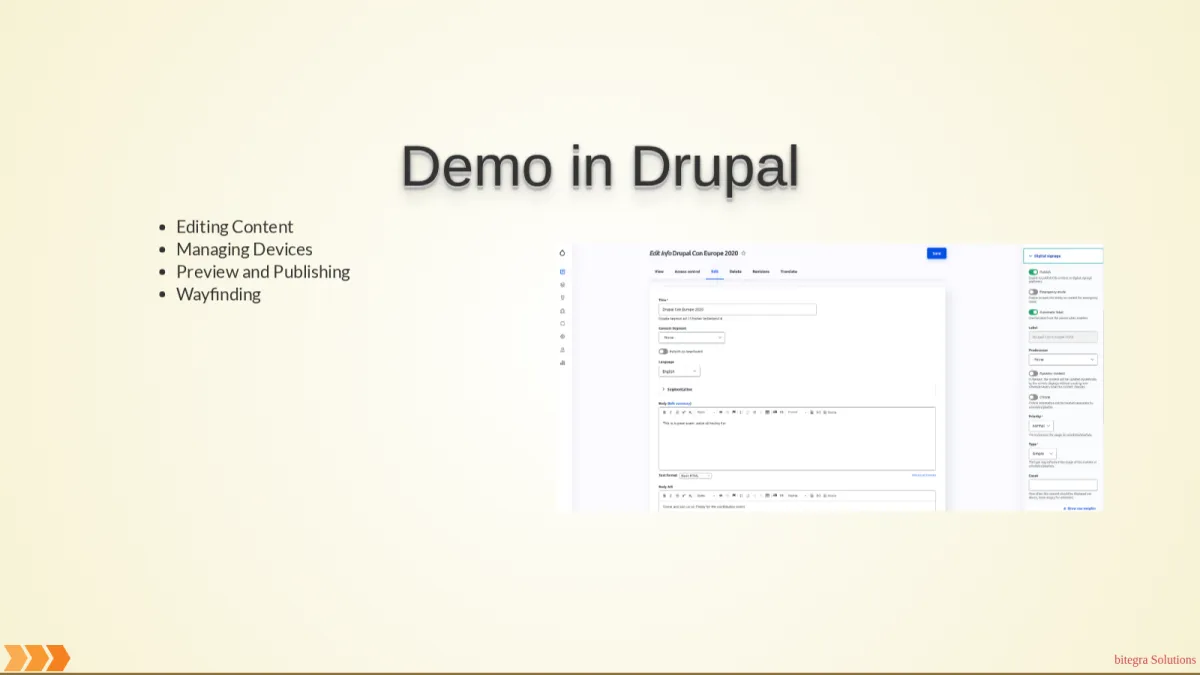The width and height of the screenshot is (1200, 675).
Task: Click the 'Demo in Drupal' slide heading
Action: click(x=600, y=166)
